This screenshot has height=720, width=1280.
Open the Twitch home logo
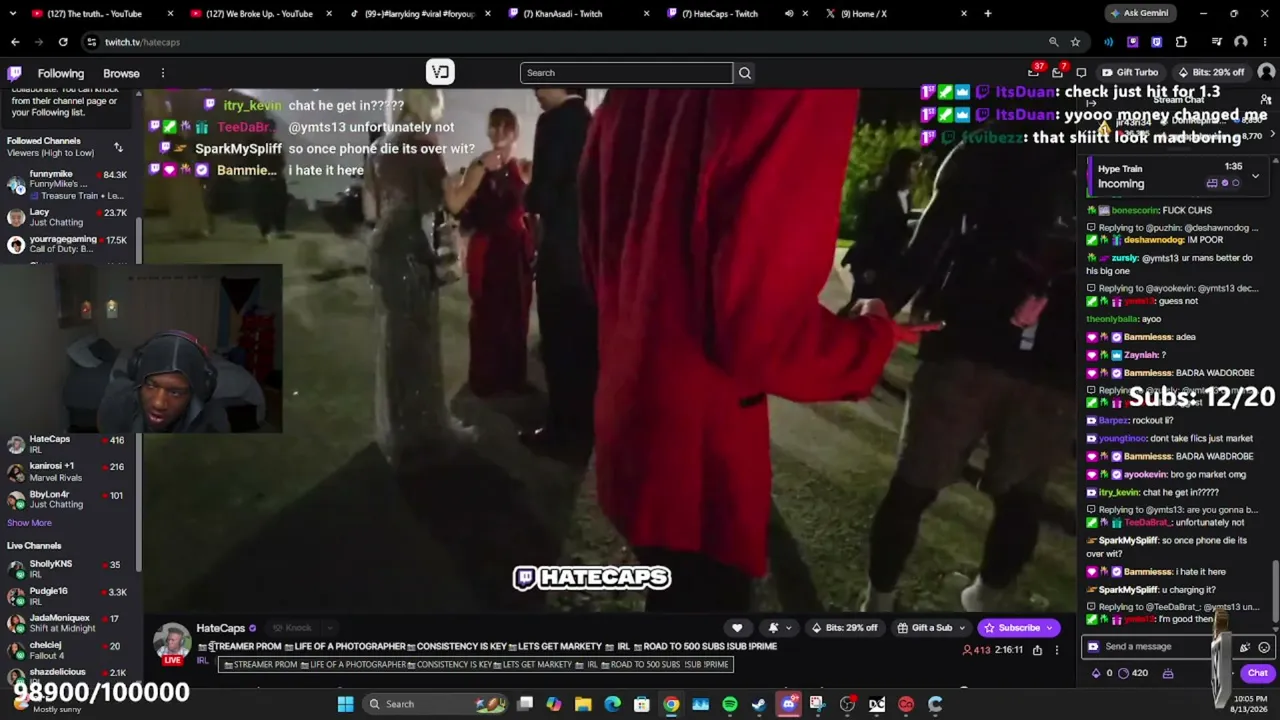coord(15,73)
